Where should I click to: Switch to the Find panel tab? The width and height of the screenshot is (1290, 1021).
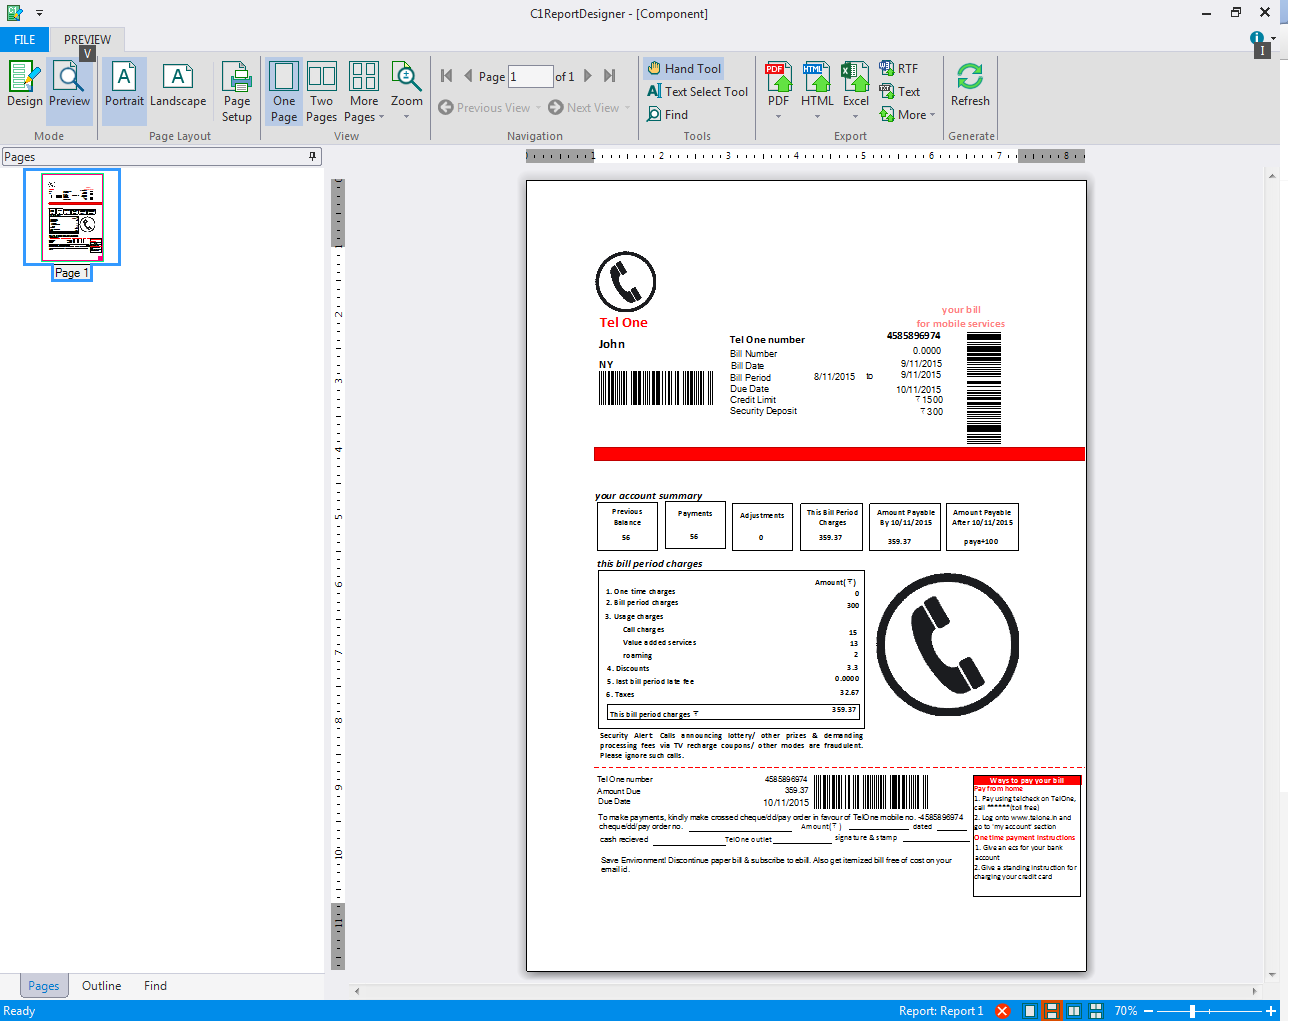[155, 986]
